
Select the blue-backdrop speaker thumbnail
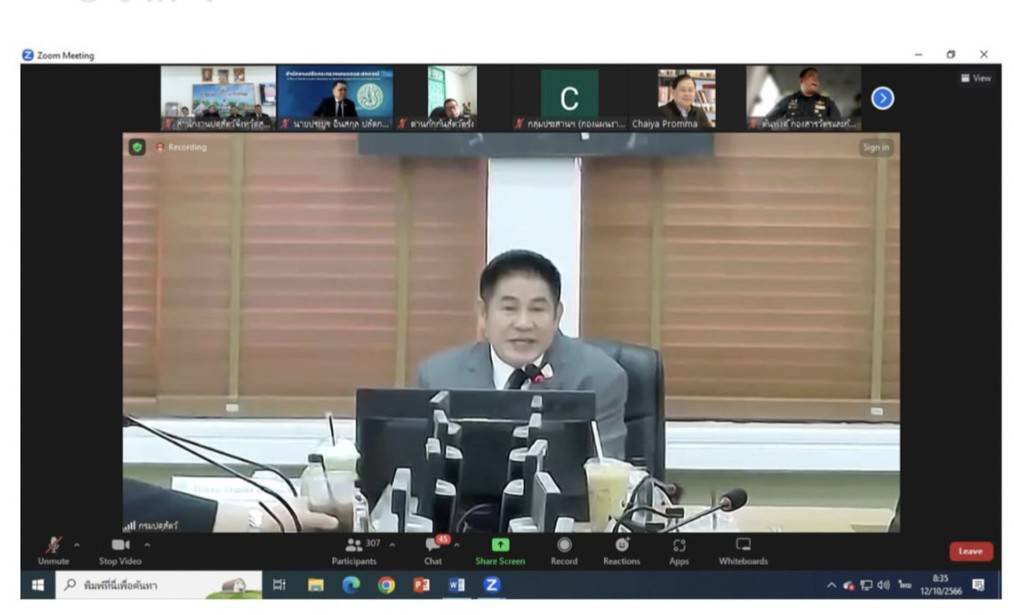335,98
